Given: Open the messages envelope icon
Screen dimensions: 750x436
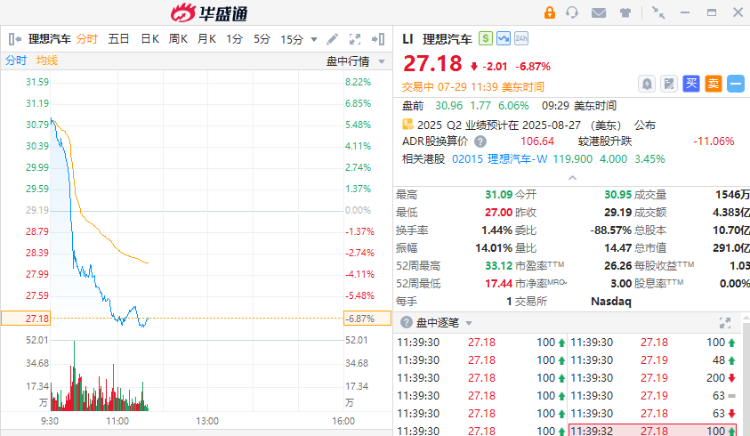Looking at the screenshot, I should 598,13.
